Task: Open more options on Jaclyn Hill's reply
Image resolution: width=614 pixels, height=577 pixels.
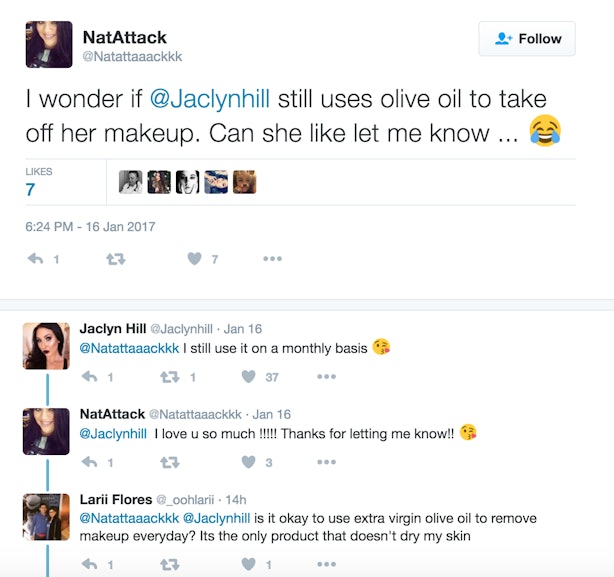Action: (327, 377)
